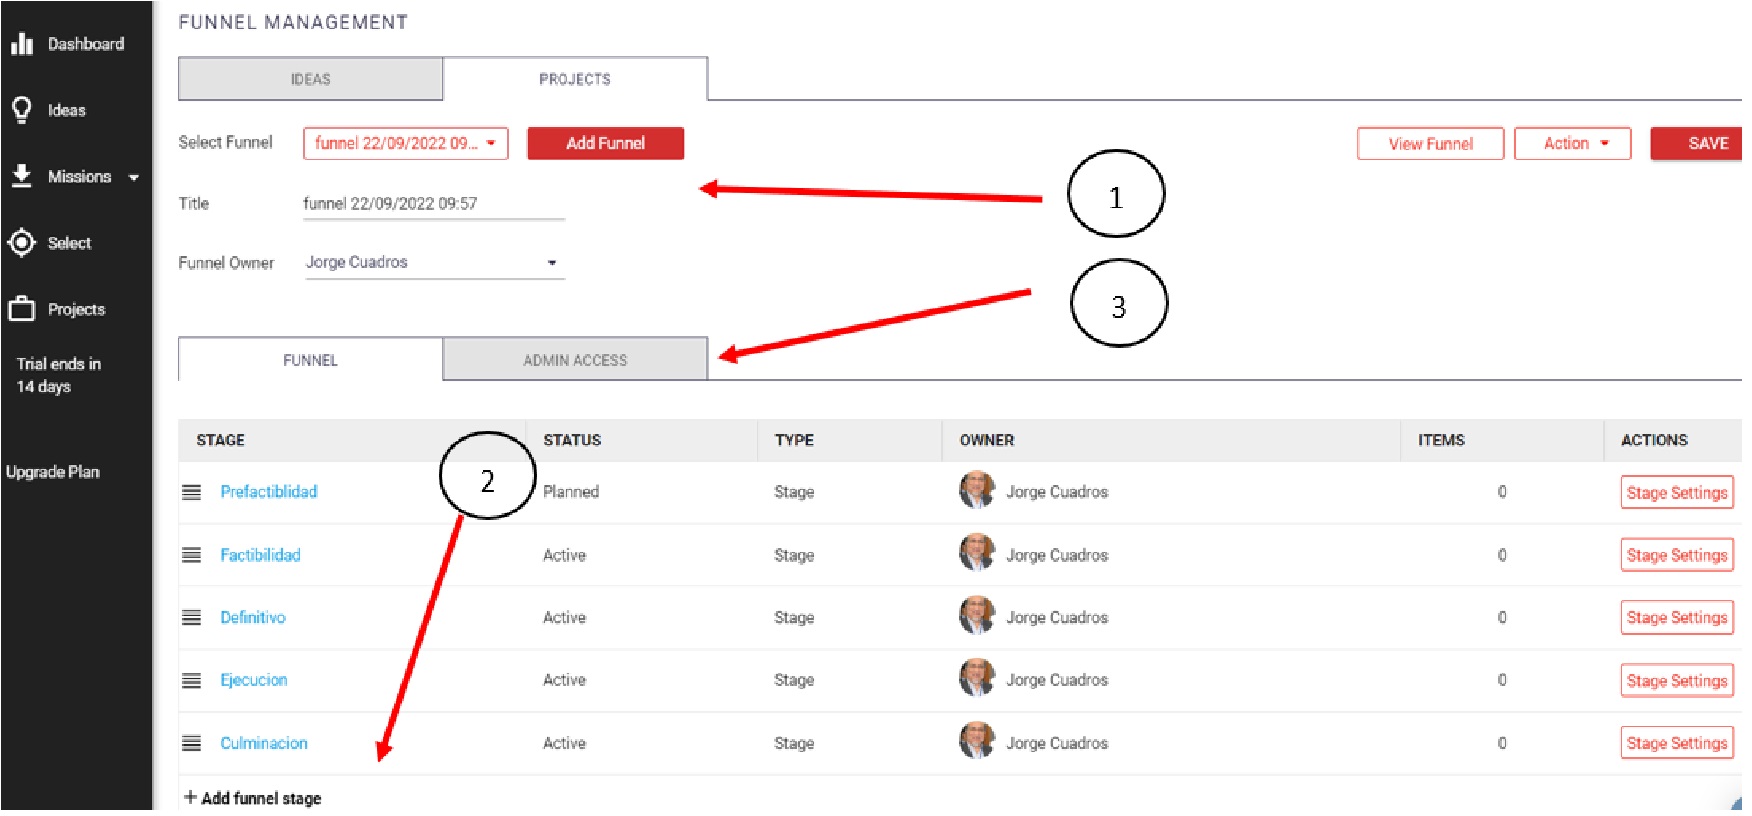
Task: Click the funnel Title input field
Action: tap(433, 204)
